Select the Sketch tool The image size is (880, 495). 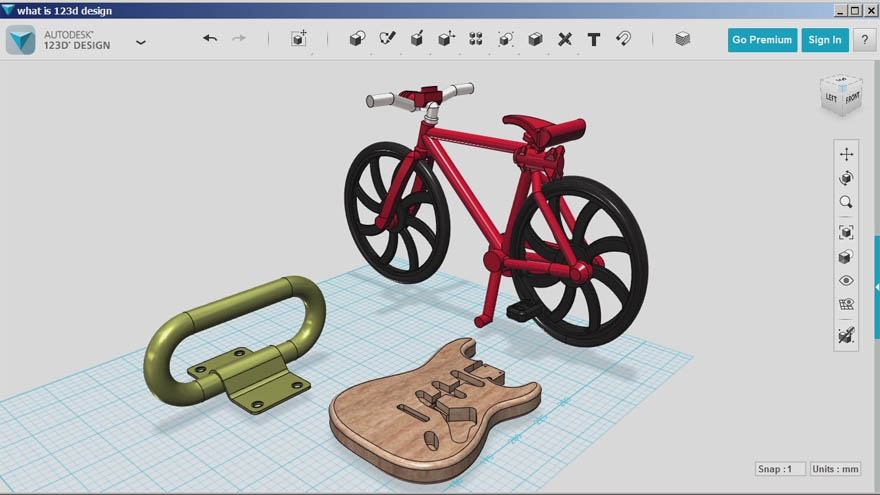(x=387, y=39)
